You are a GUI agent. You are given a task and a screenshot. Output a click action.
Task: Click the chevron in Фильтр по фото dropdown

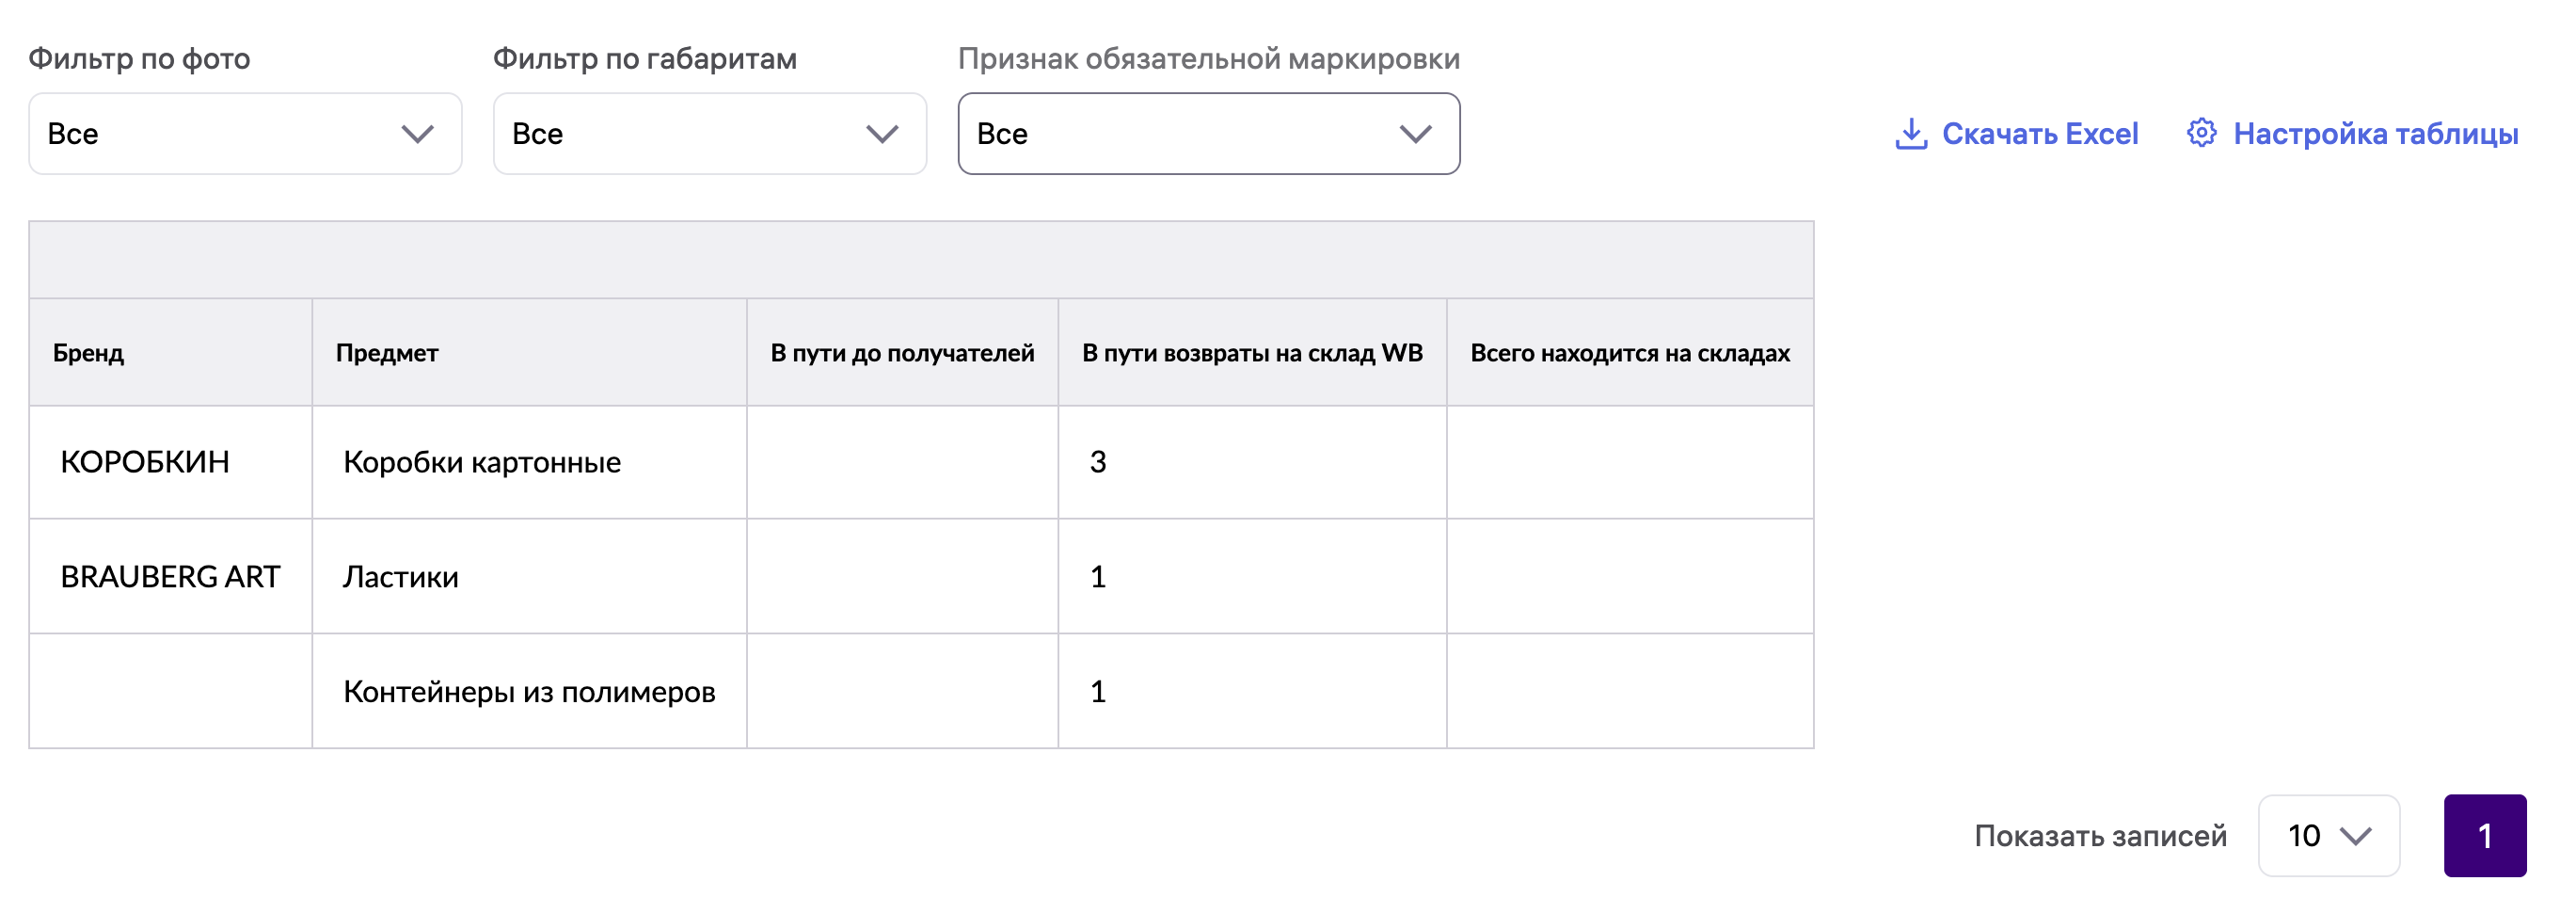[x=417, y=134]
